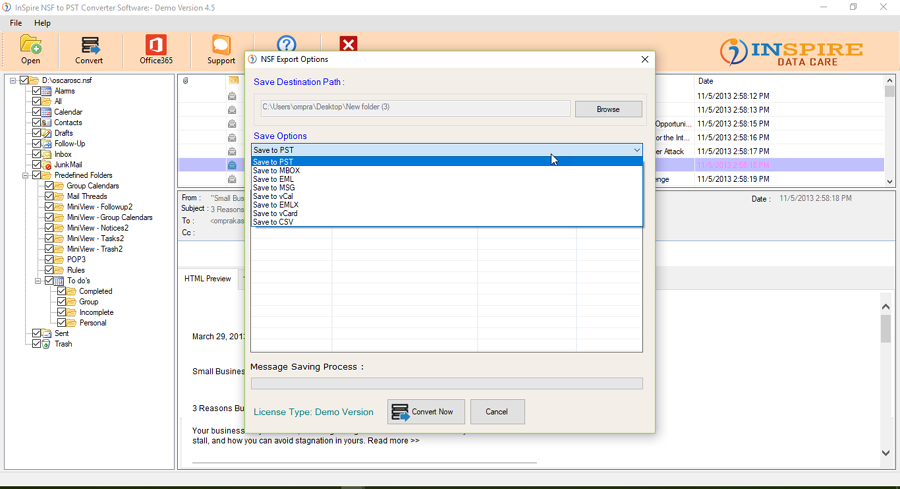Click the Calendar folder icon in tree
This screenshot has width=900, height=489.
coord(46,112)
